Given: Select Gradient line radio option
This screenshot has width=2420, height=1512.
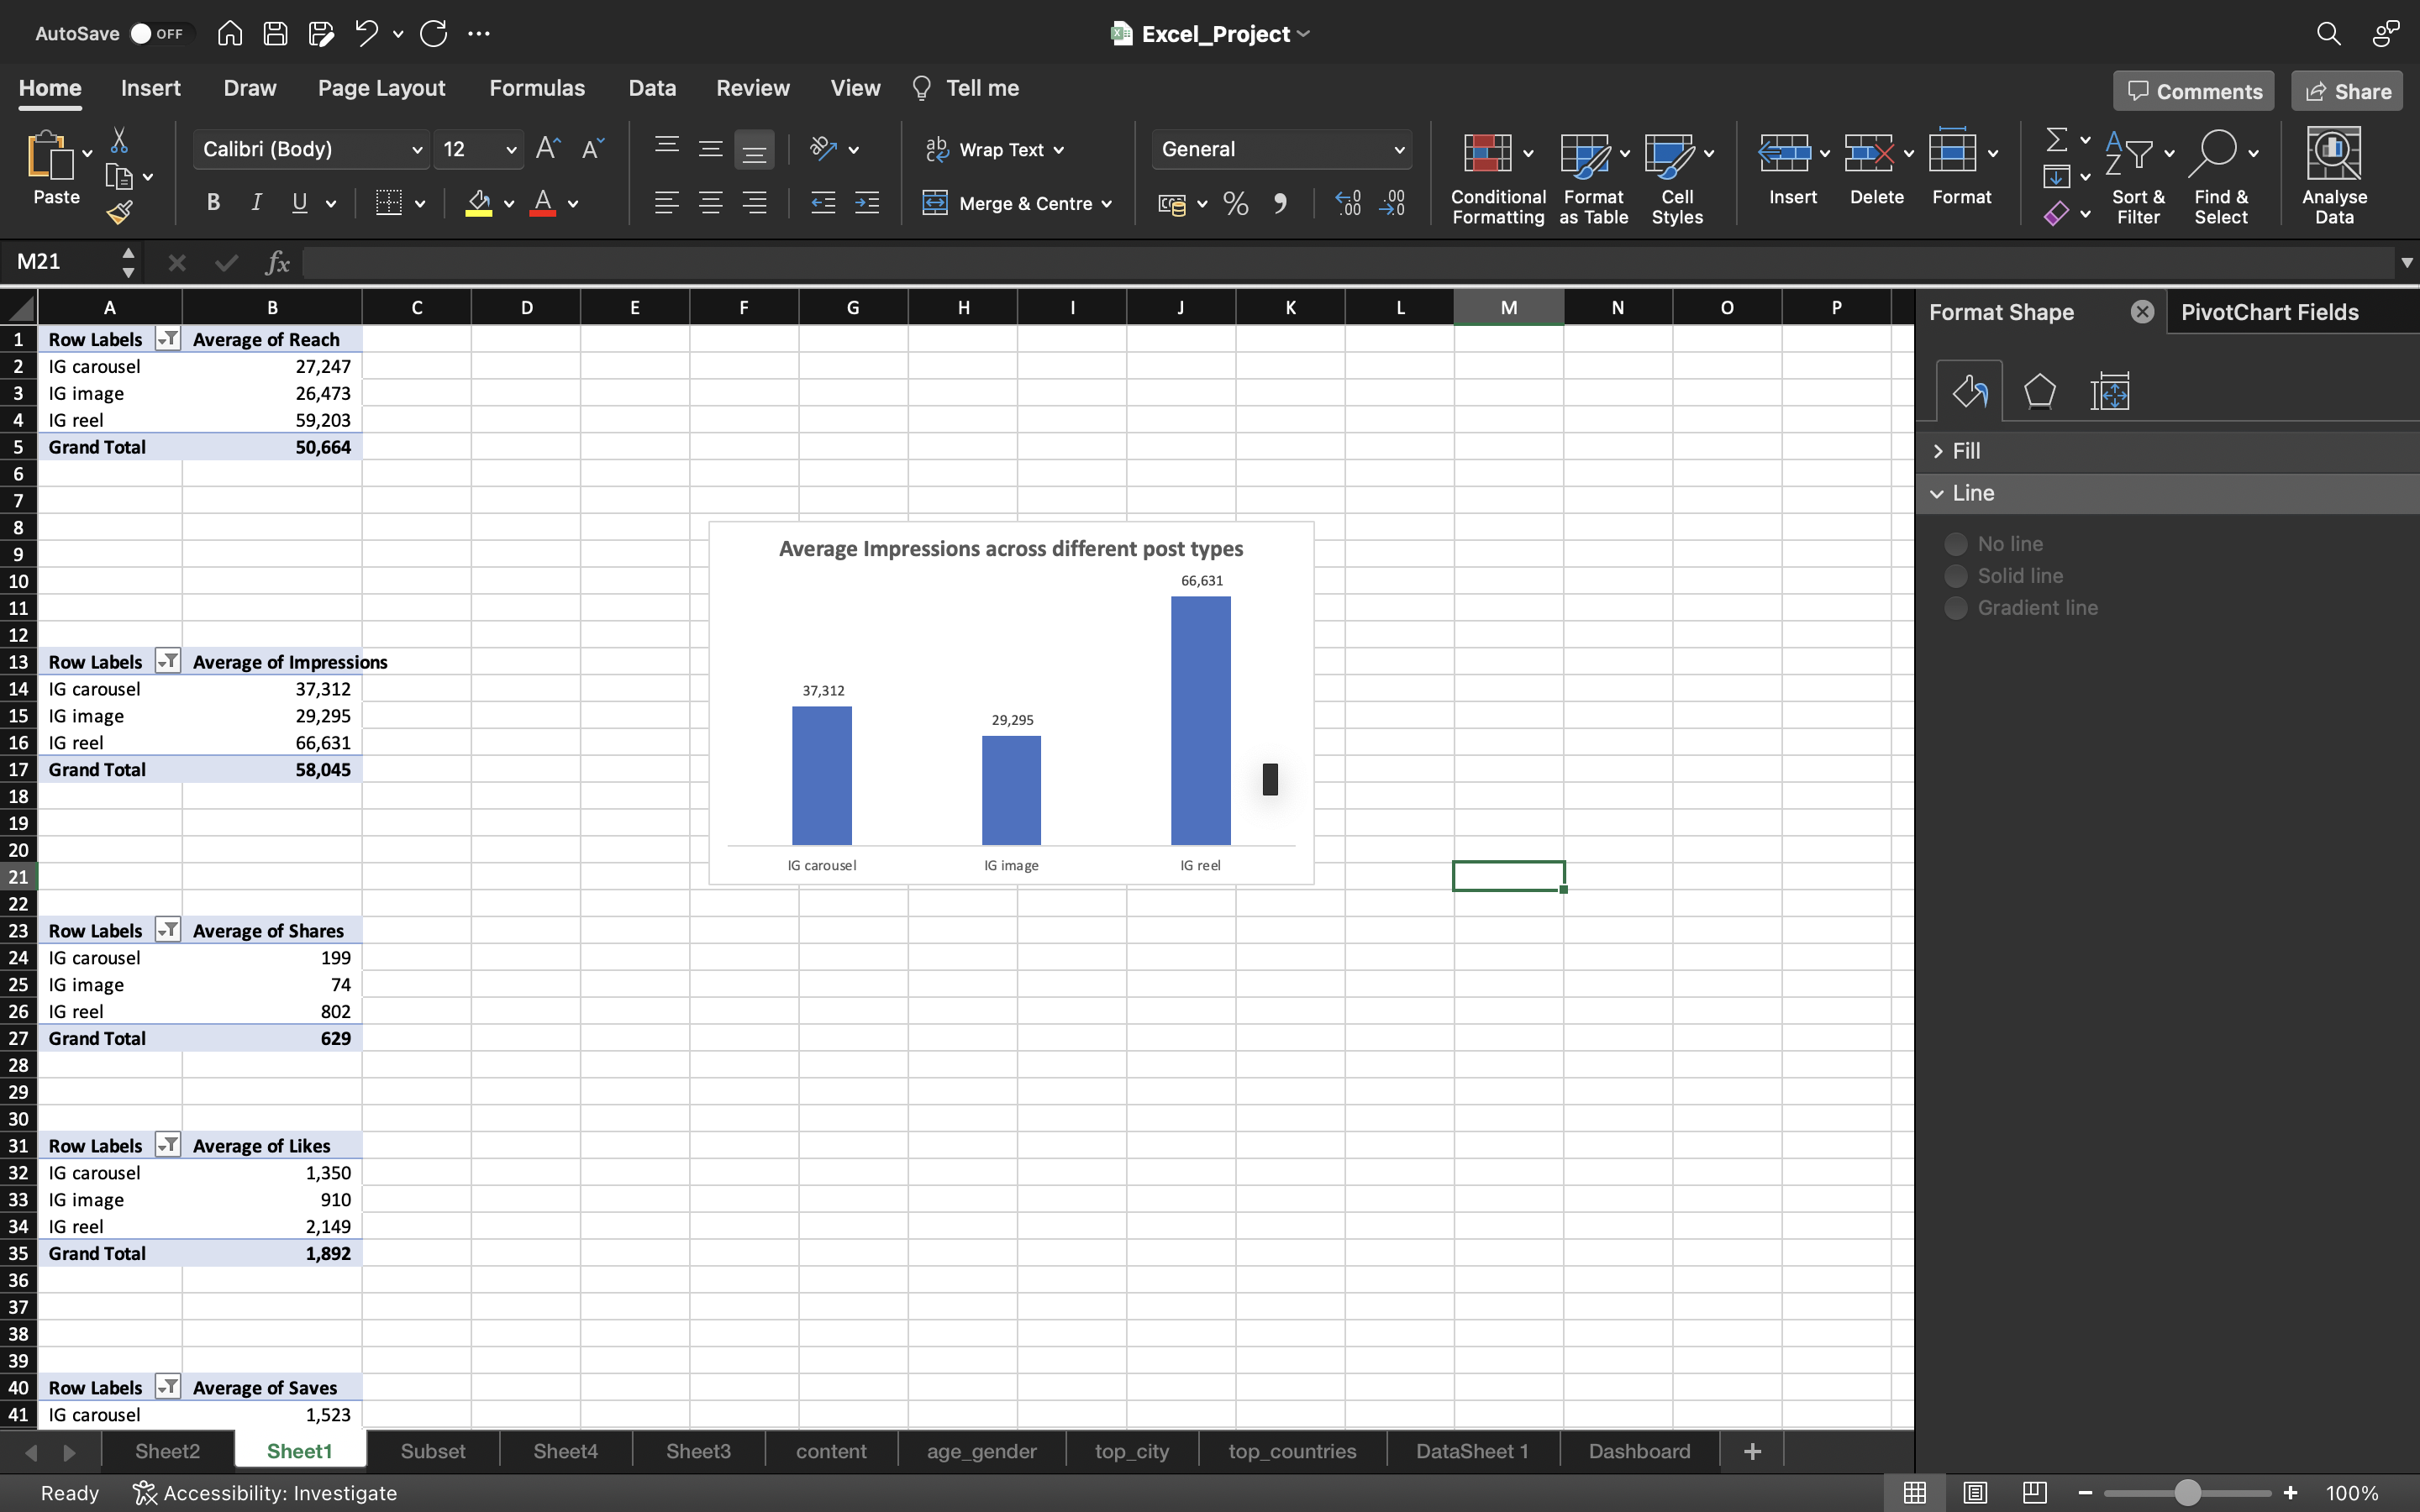Looking at the screenshot, I should (x=1956, y=608).
